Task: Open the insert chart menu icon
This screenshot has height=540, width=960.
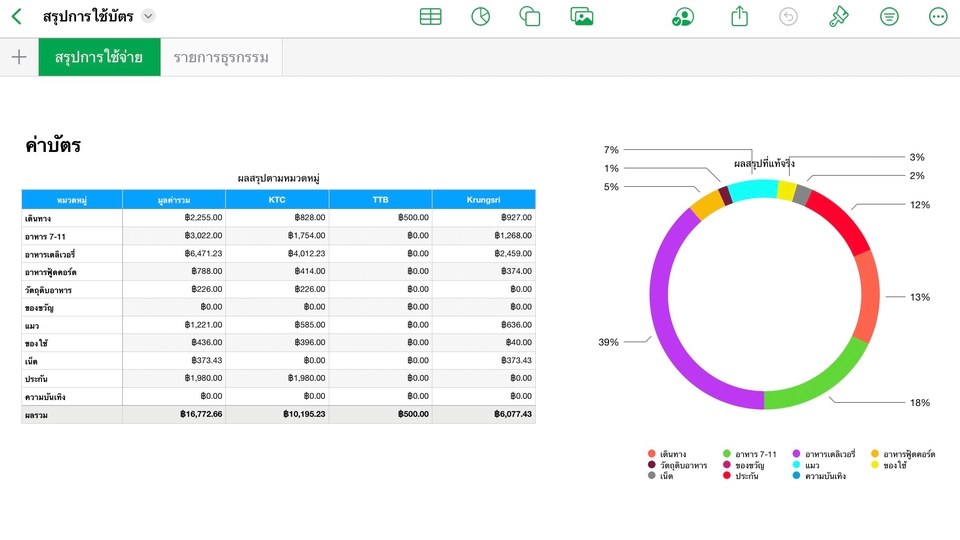Action: tap(480, 17)
